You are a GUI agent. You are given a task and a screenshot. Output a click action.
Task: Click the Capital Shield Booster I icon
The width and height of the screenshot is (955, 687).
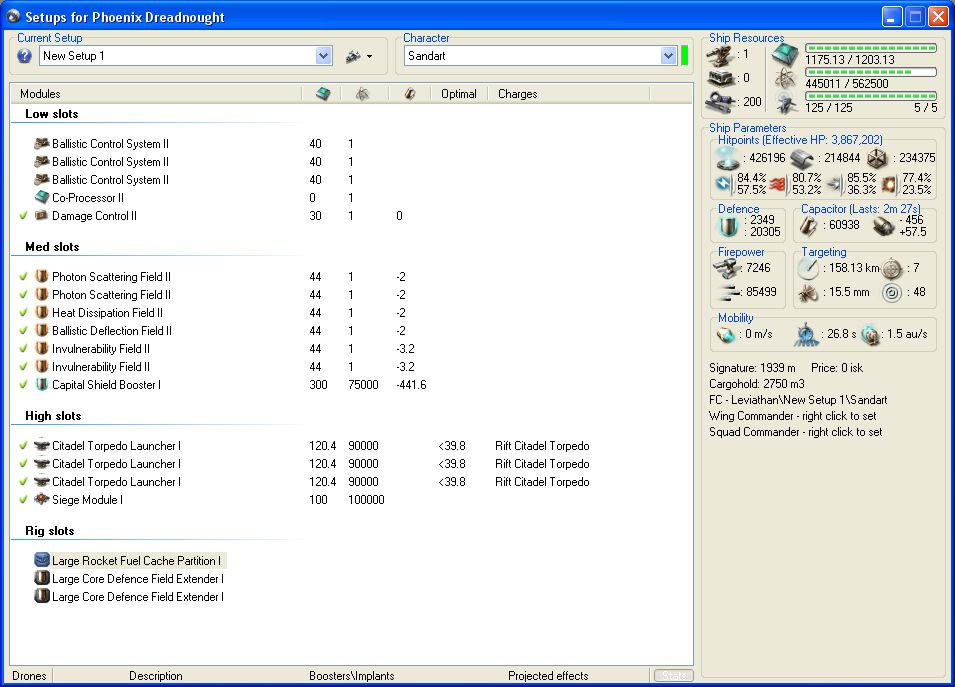point(42,385)
